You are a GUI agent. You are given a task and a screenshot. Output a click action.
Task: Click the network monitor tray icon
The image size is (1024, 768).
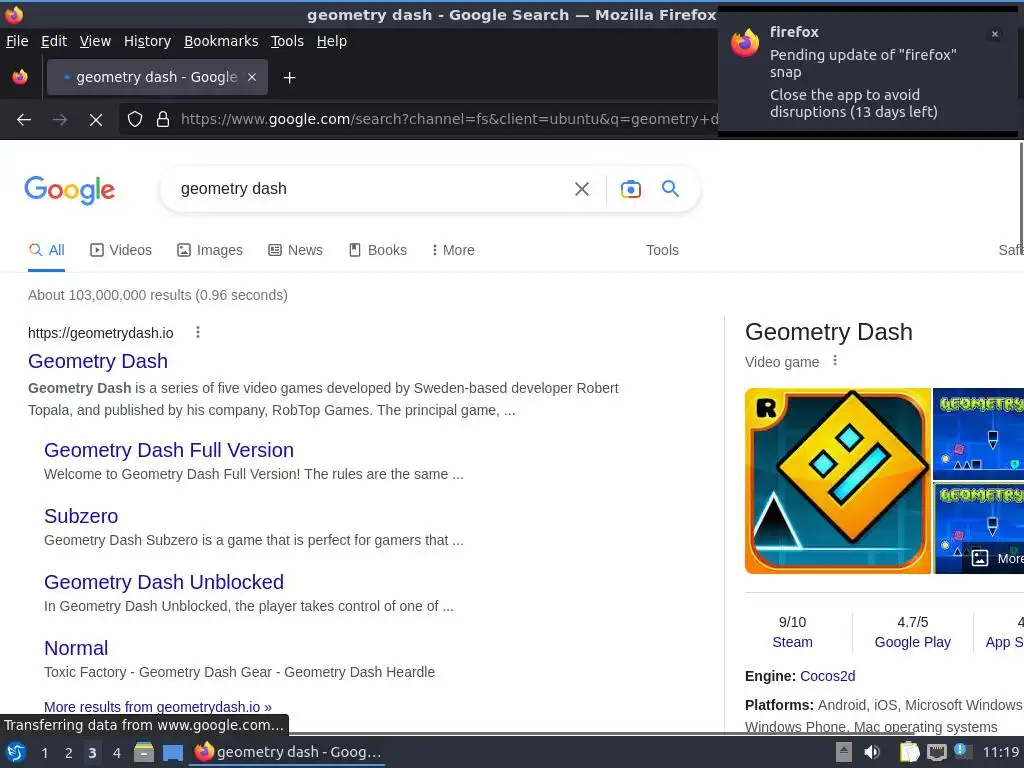pos(936,752)
